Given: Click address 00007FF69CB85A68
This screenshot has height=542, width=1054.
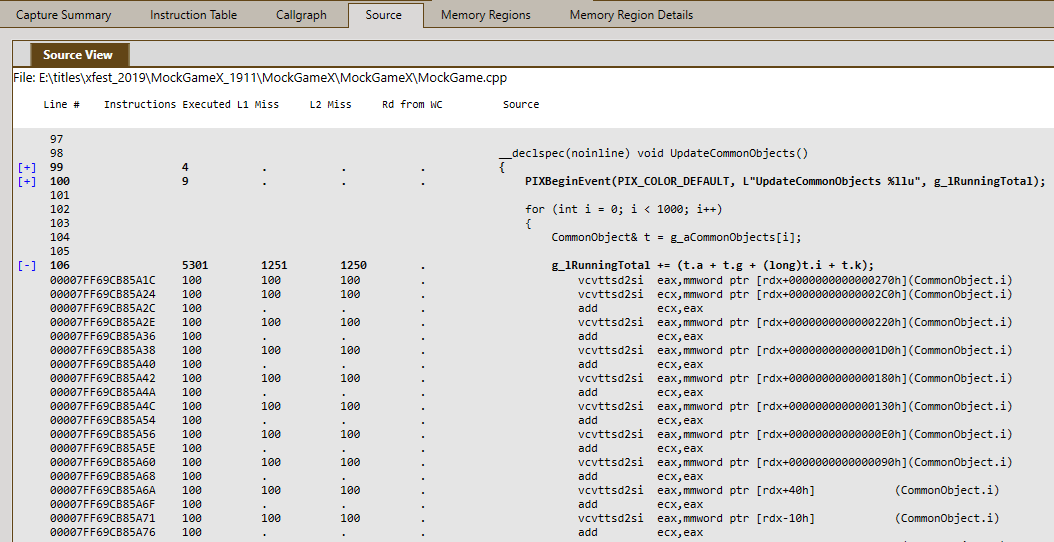Looking at the screenshot, I should 102,476.
